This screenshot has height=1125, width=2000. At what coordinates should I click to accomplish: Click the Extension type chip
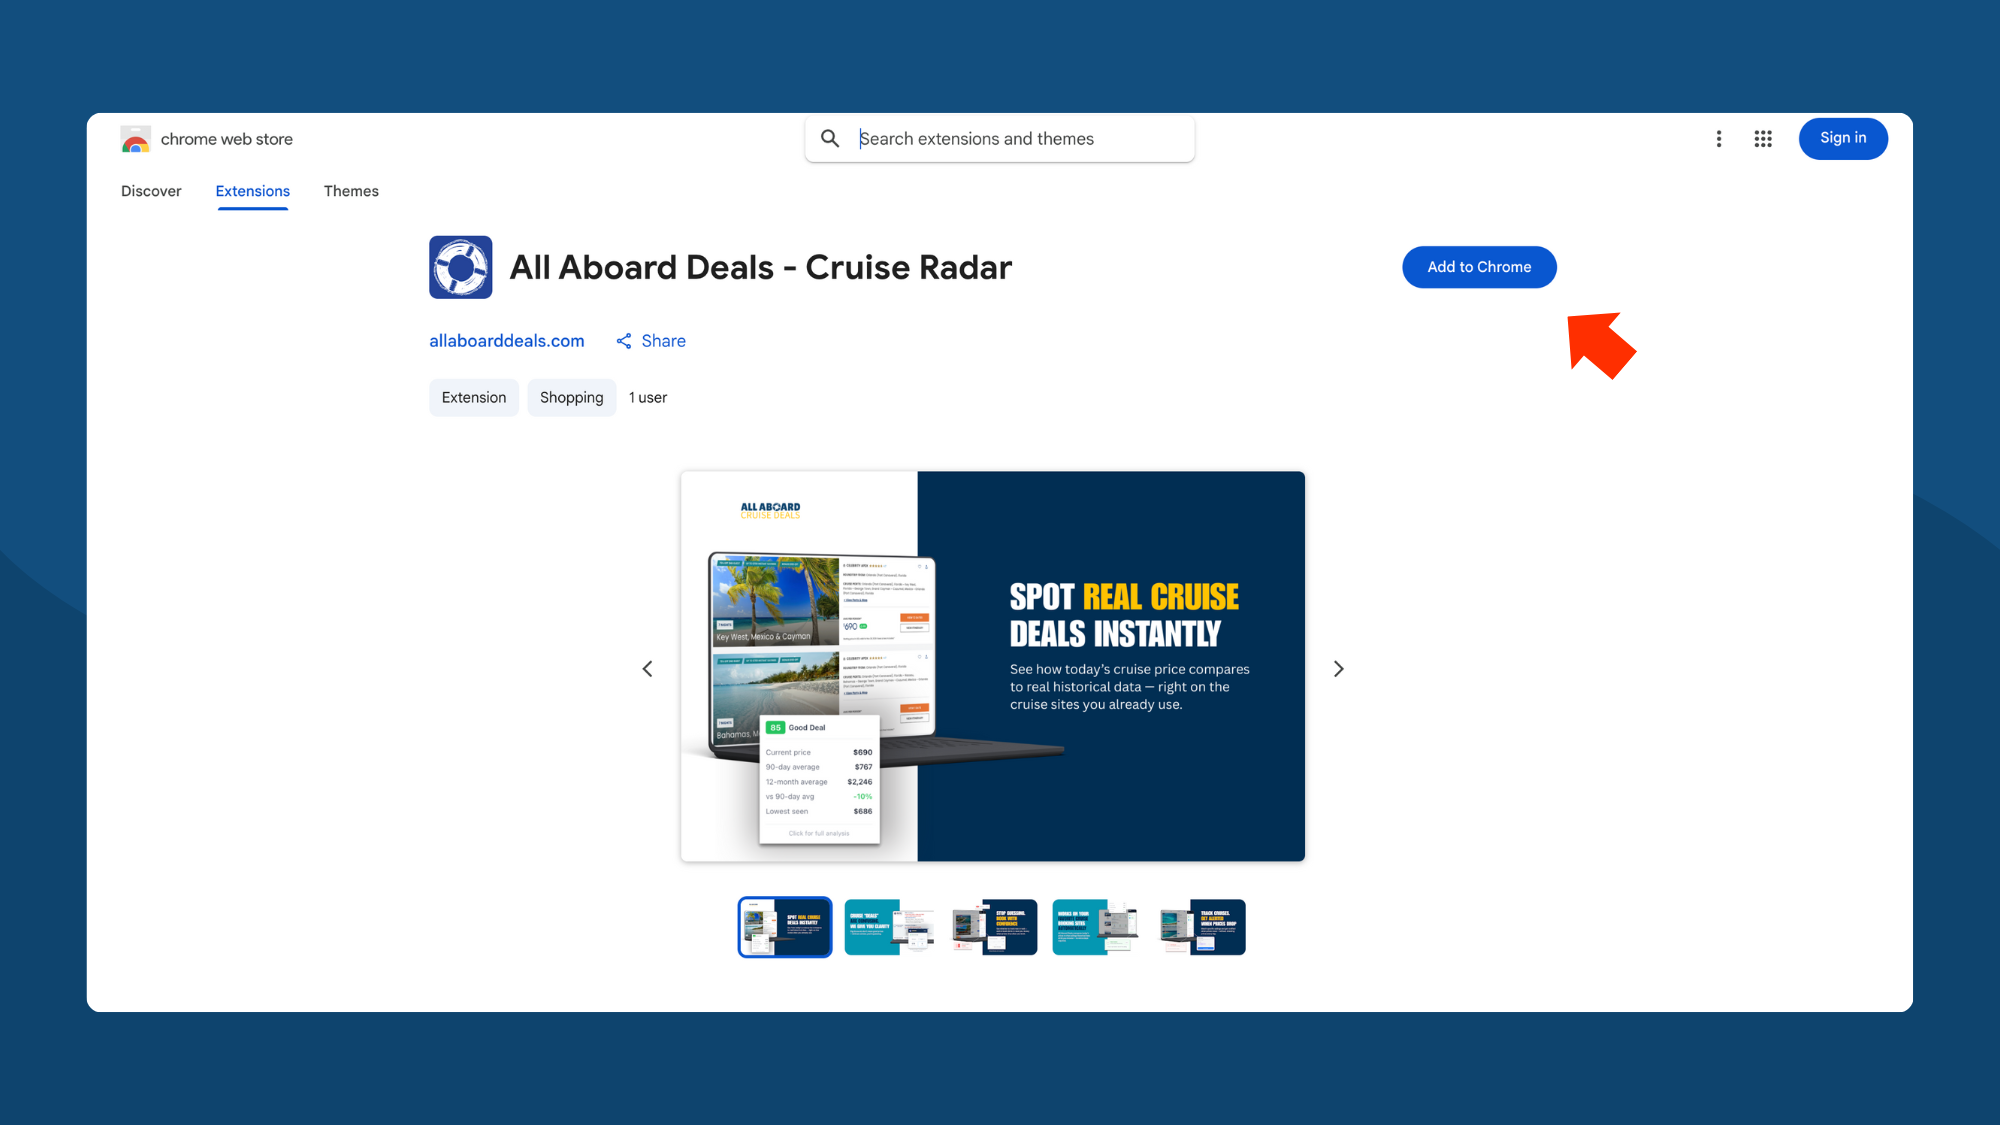(x=474, y=398)
